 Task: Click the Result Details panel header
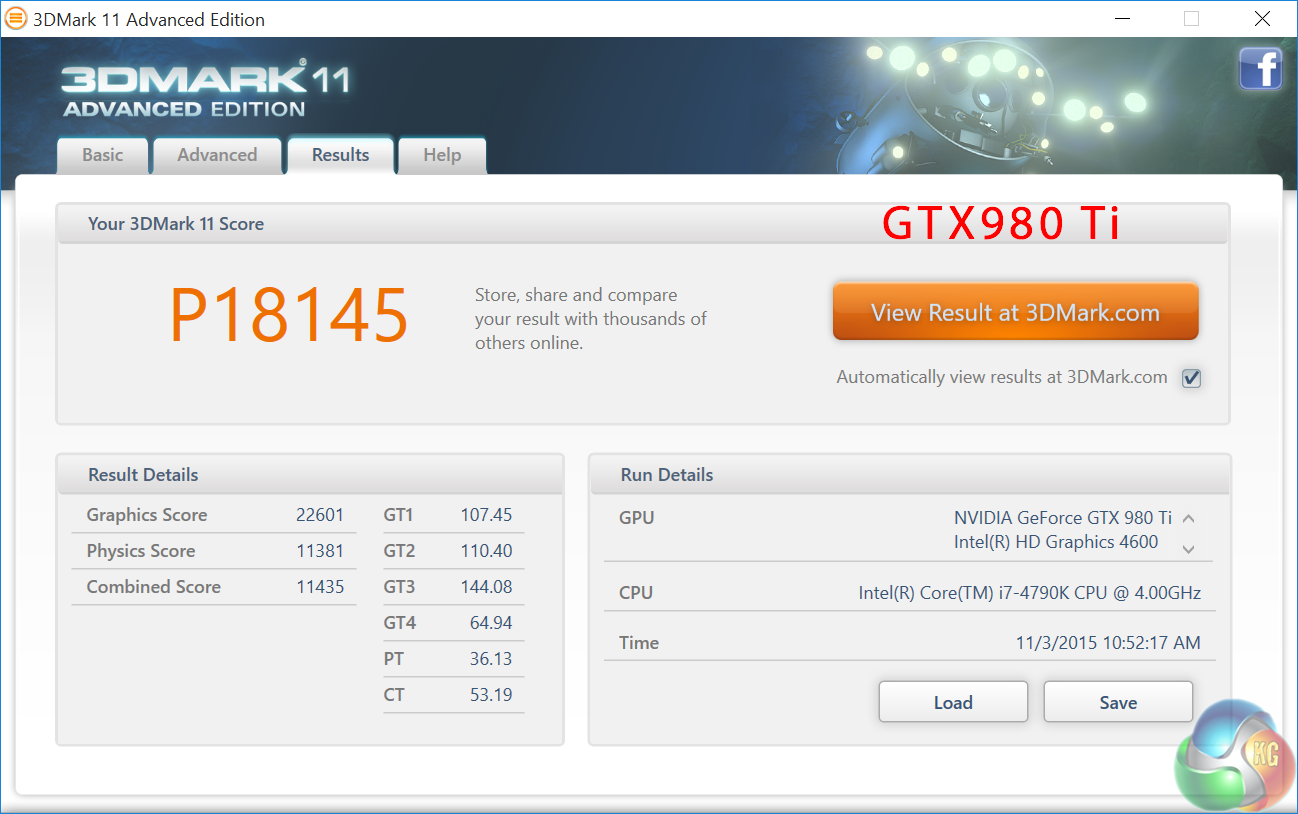pos(310,475)
